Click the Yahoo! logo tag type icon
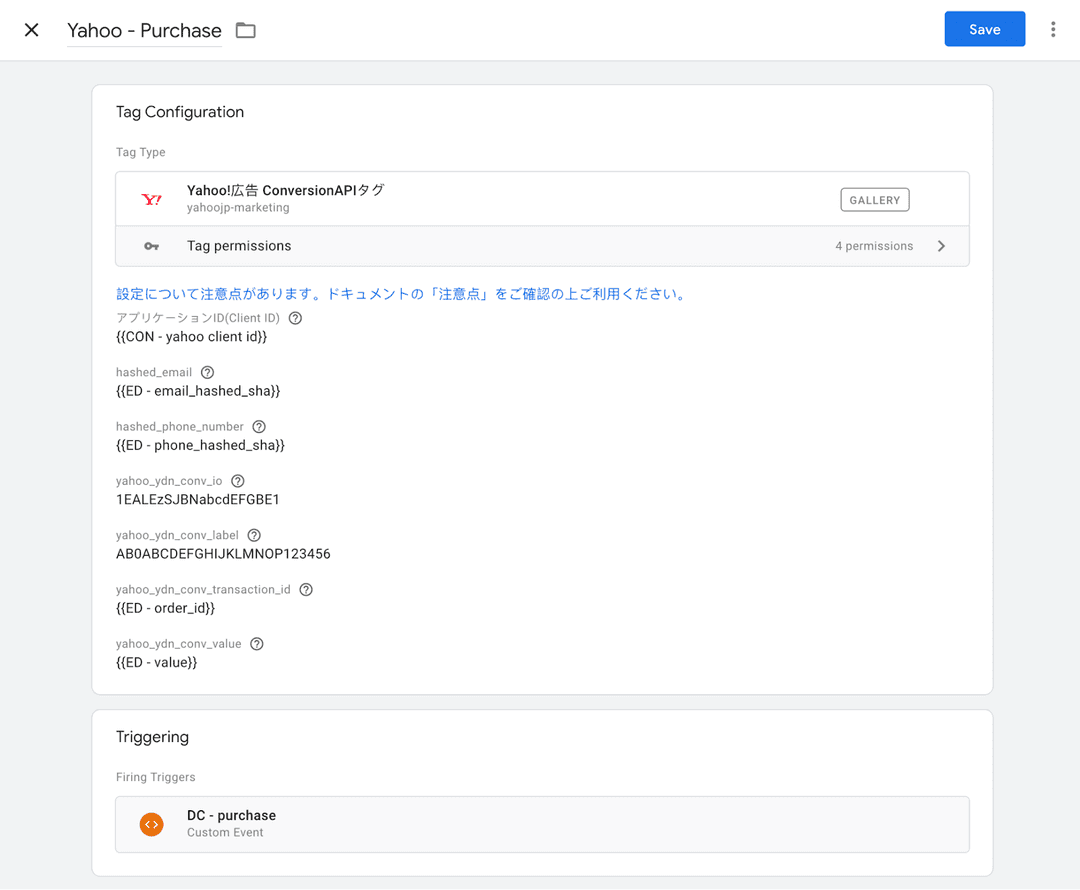This screenshot has width=1080, height=890. 152,199
